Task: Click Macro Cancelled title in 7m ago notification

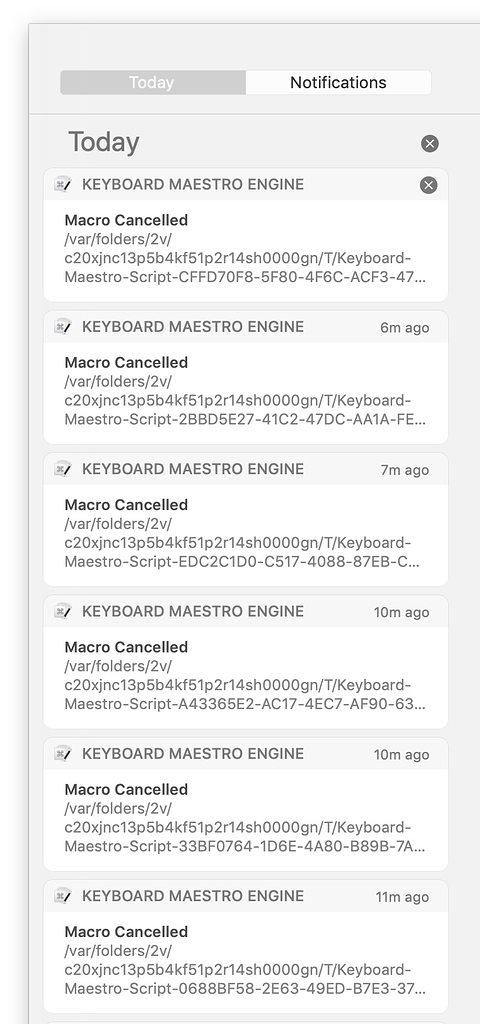Action: pyautogui.click(x=126, y=505)
